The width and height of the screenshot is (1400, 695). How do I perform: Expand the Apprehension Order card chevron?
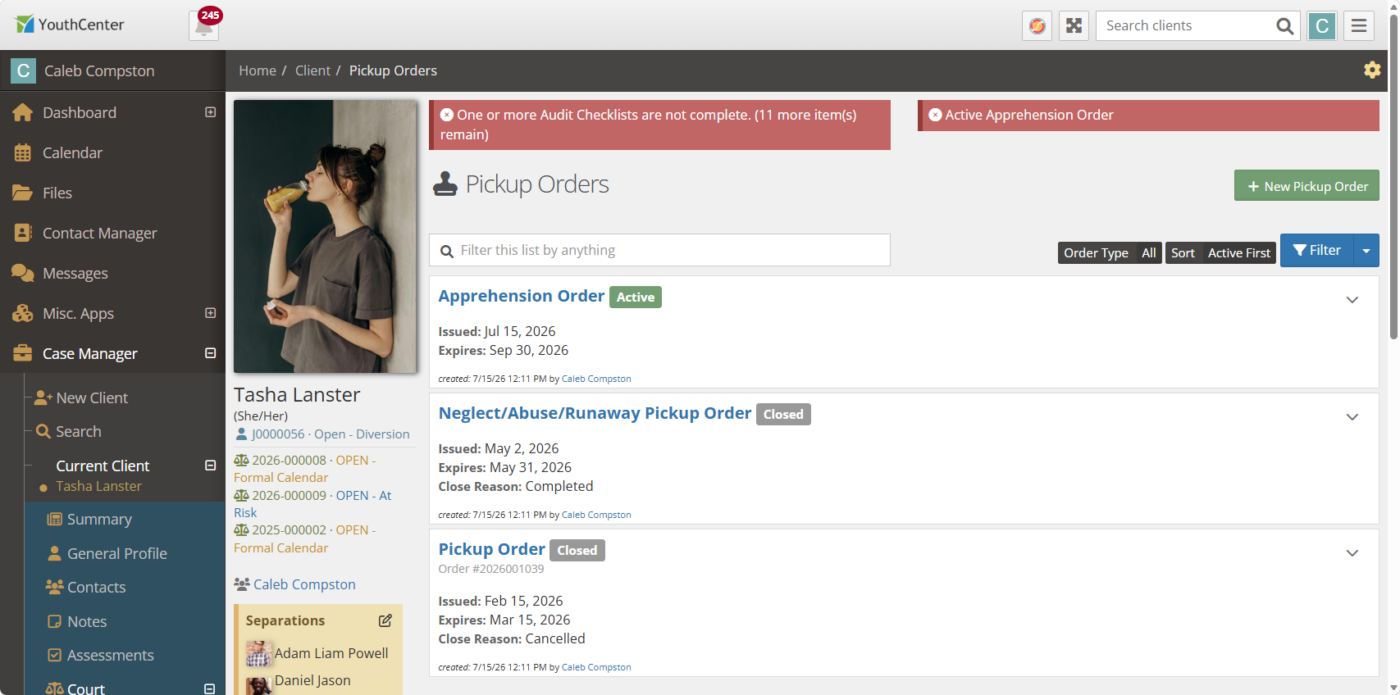click(1352, 300)
